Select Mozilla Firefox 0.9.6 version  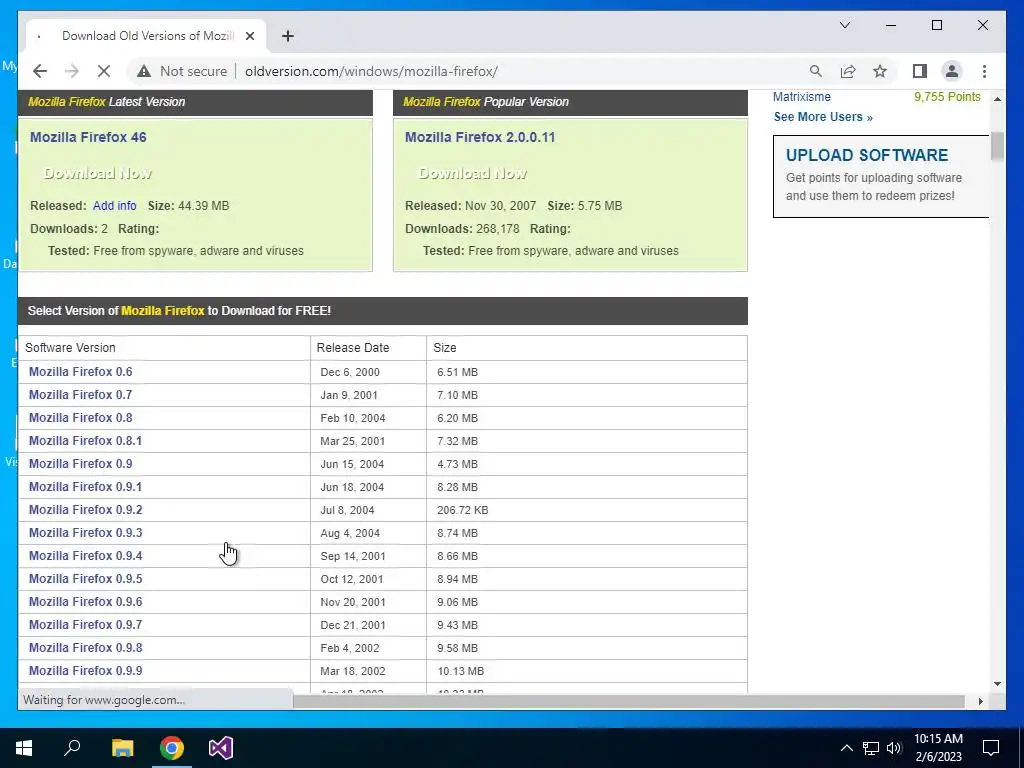(x=86, y=601)
